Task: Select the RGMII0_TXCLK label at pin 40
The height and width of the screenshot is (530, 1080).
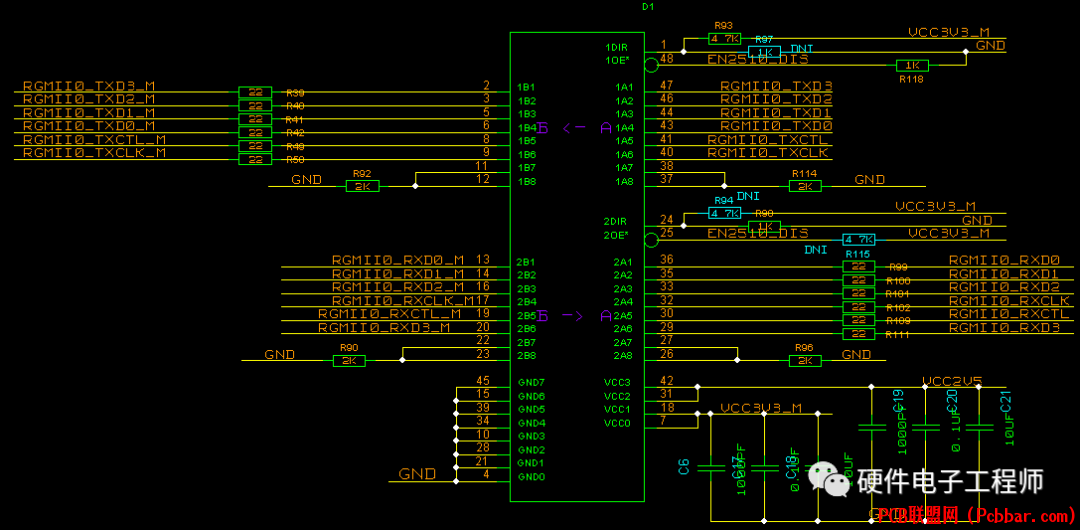Action: (768, 153)
